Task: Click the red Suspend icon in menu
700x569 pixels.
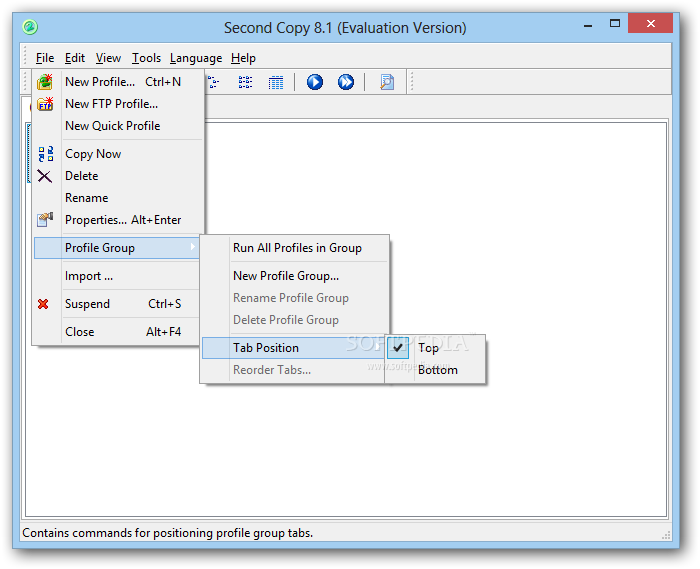Action: pyautogui.click(x=43, y=304)
